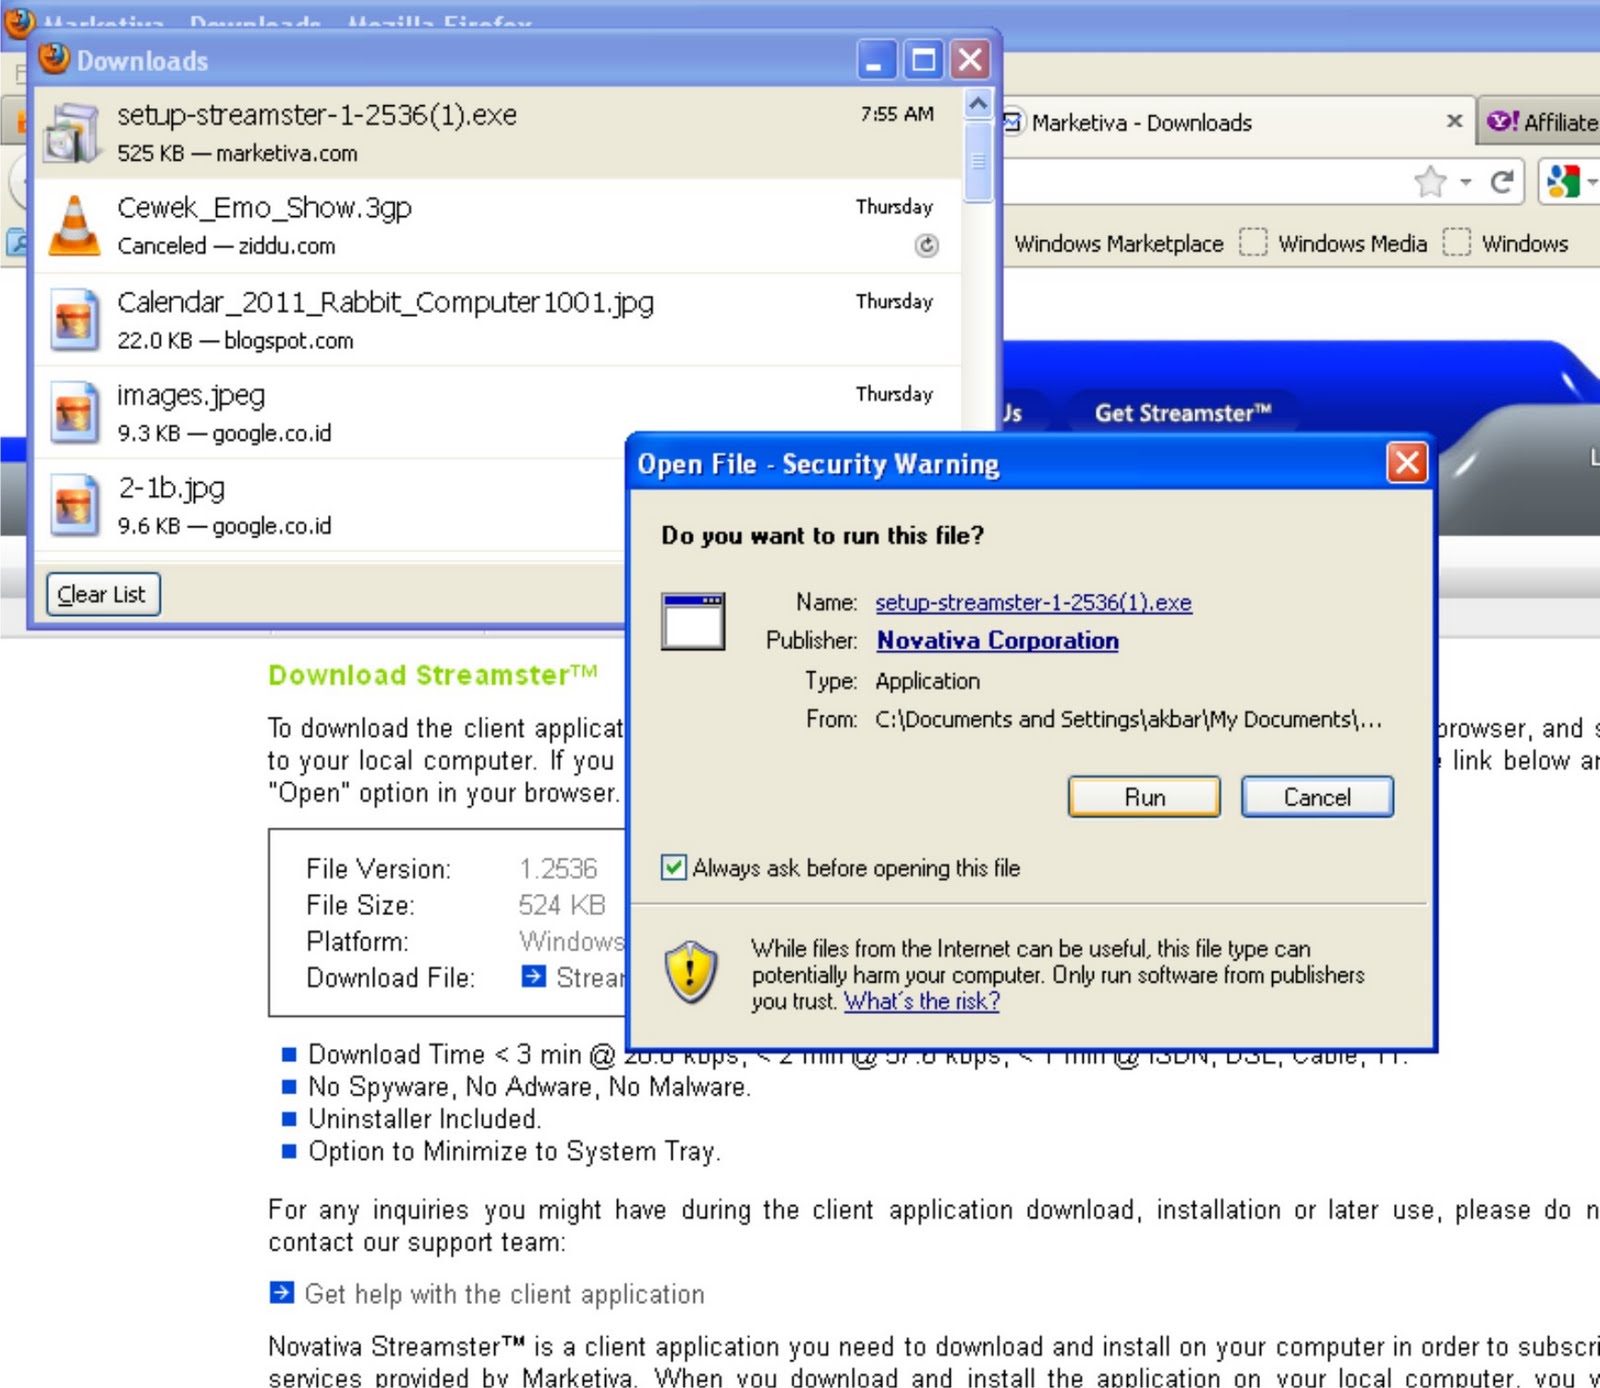Click the '7:55 AM' download time
1600x1388 pixels.
point(897,114)
